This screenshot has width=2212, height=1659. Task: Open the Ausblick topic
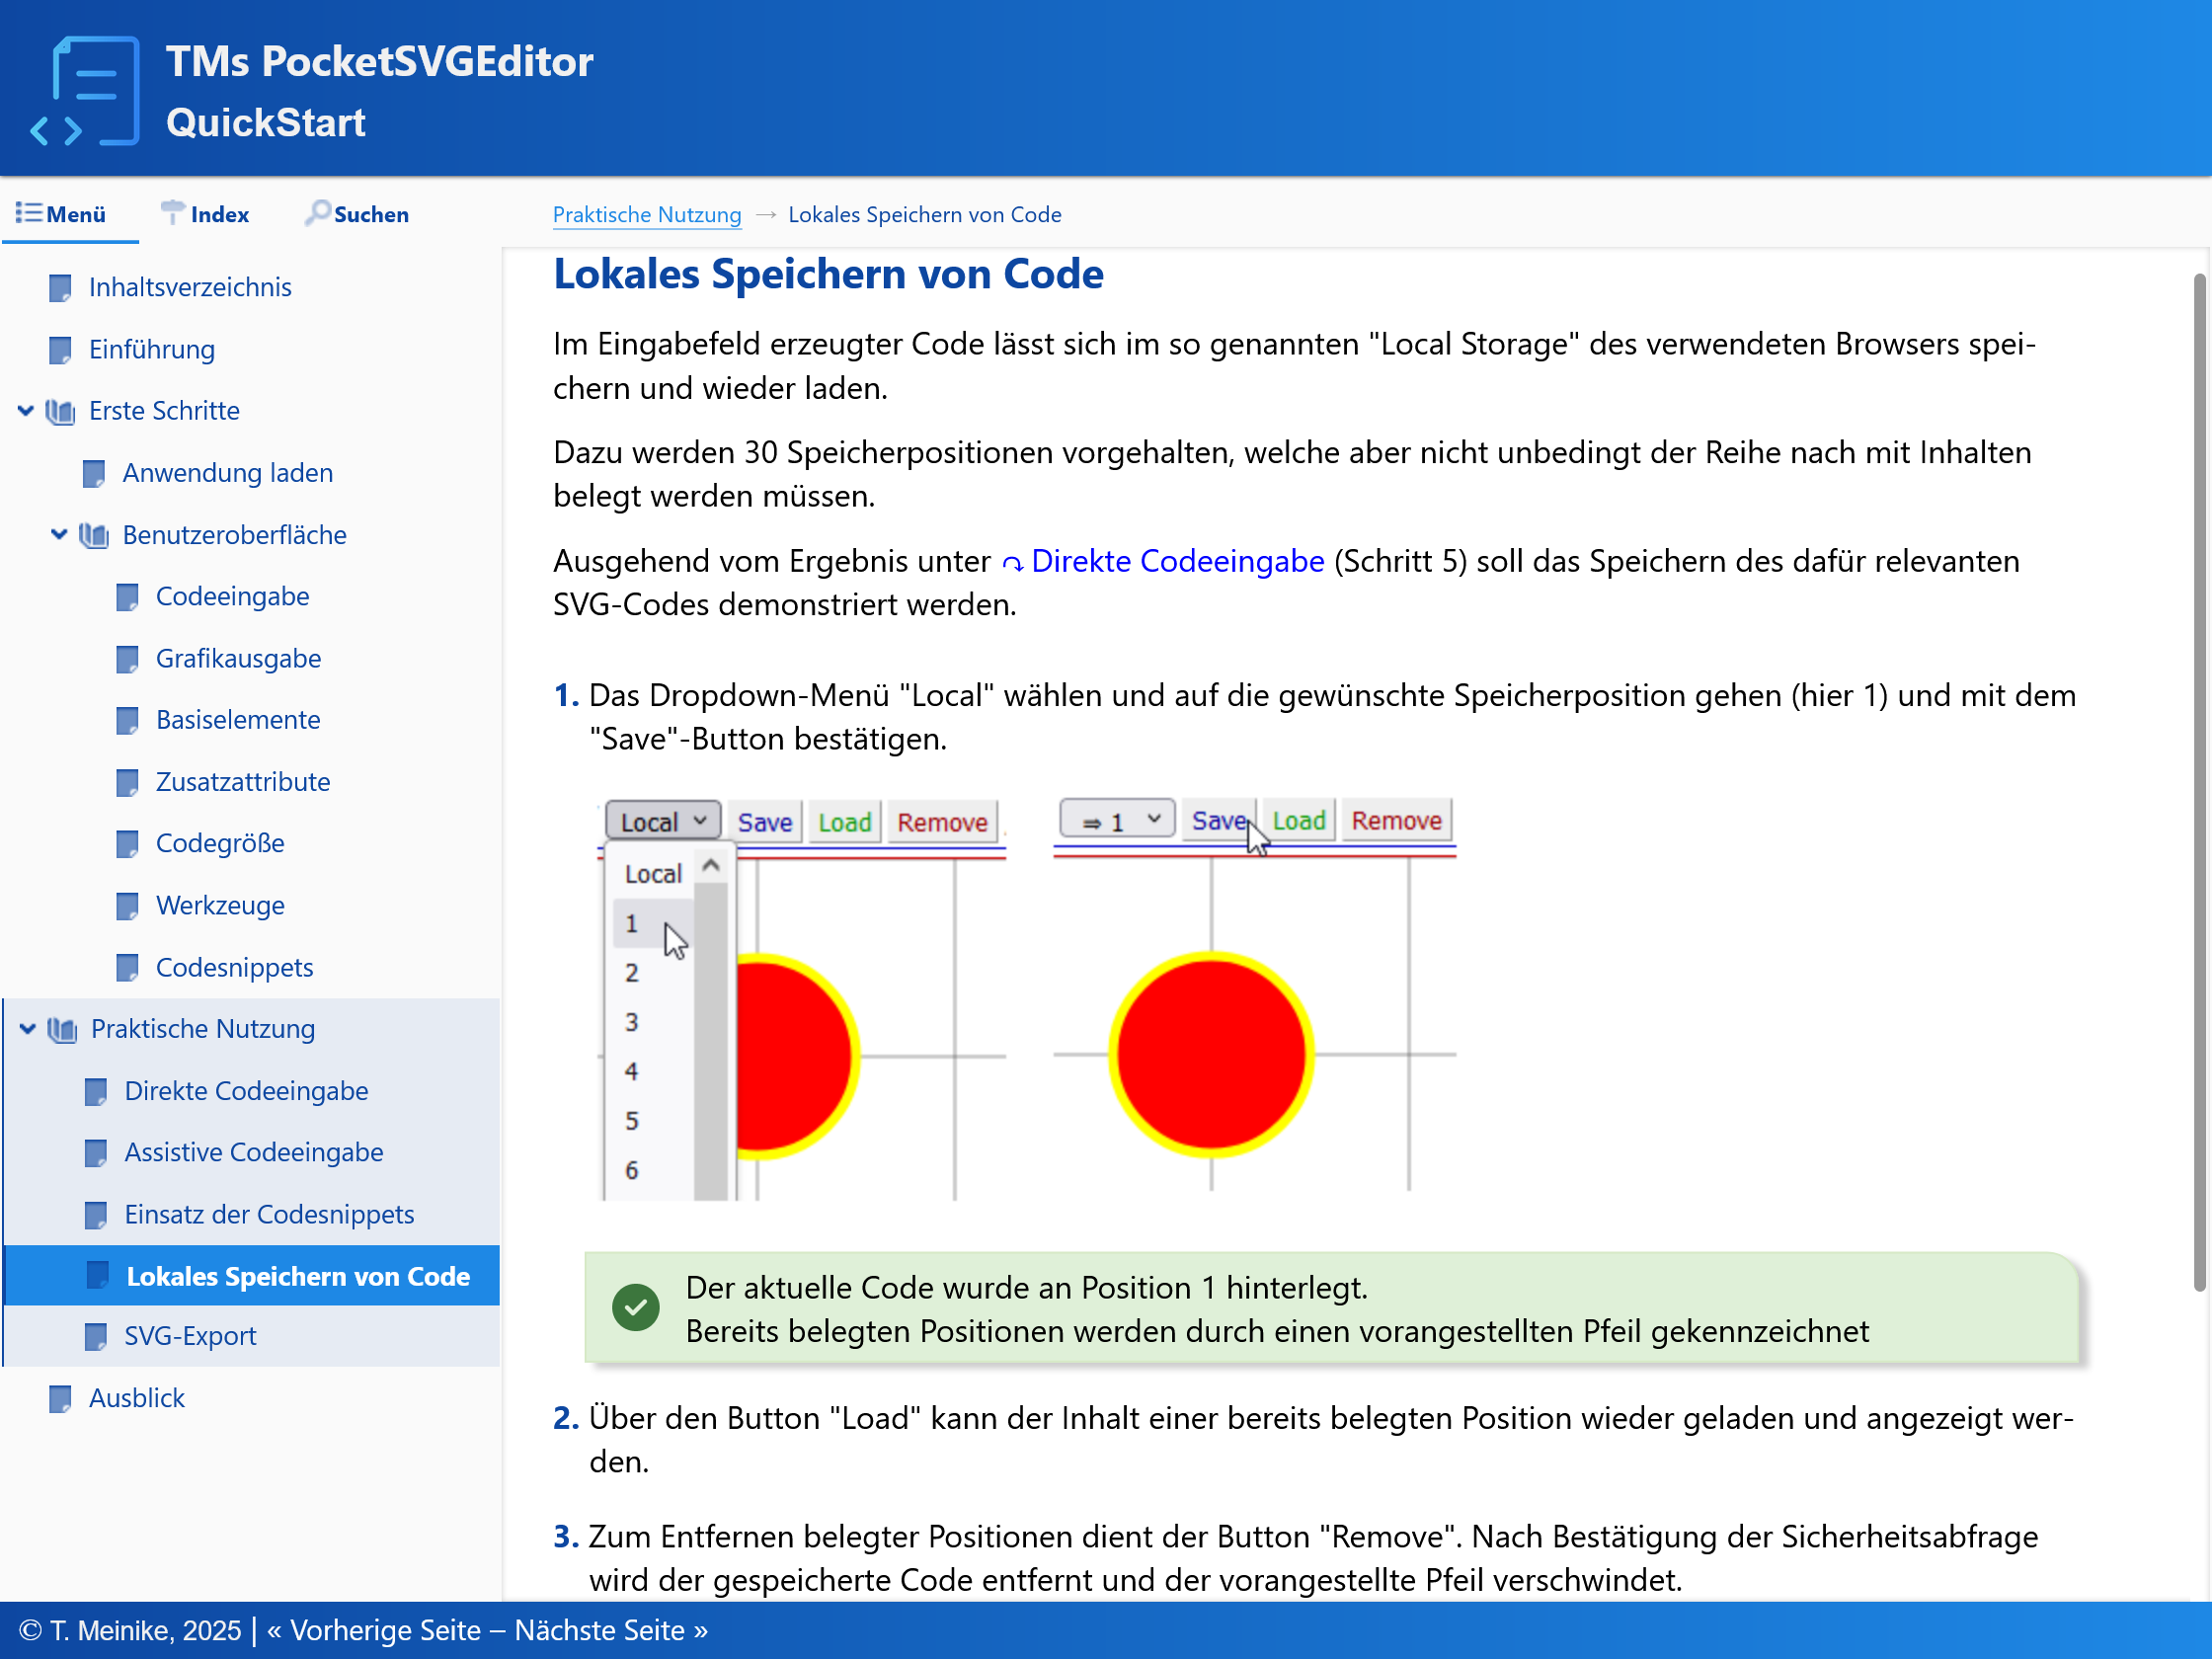coord(137,1398)
